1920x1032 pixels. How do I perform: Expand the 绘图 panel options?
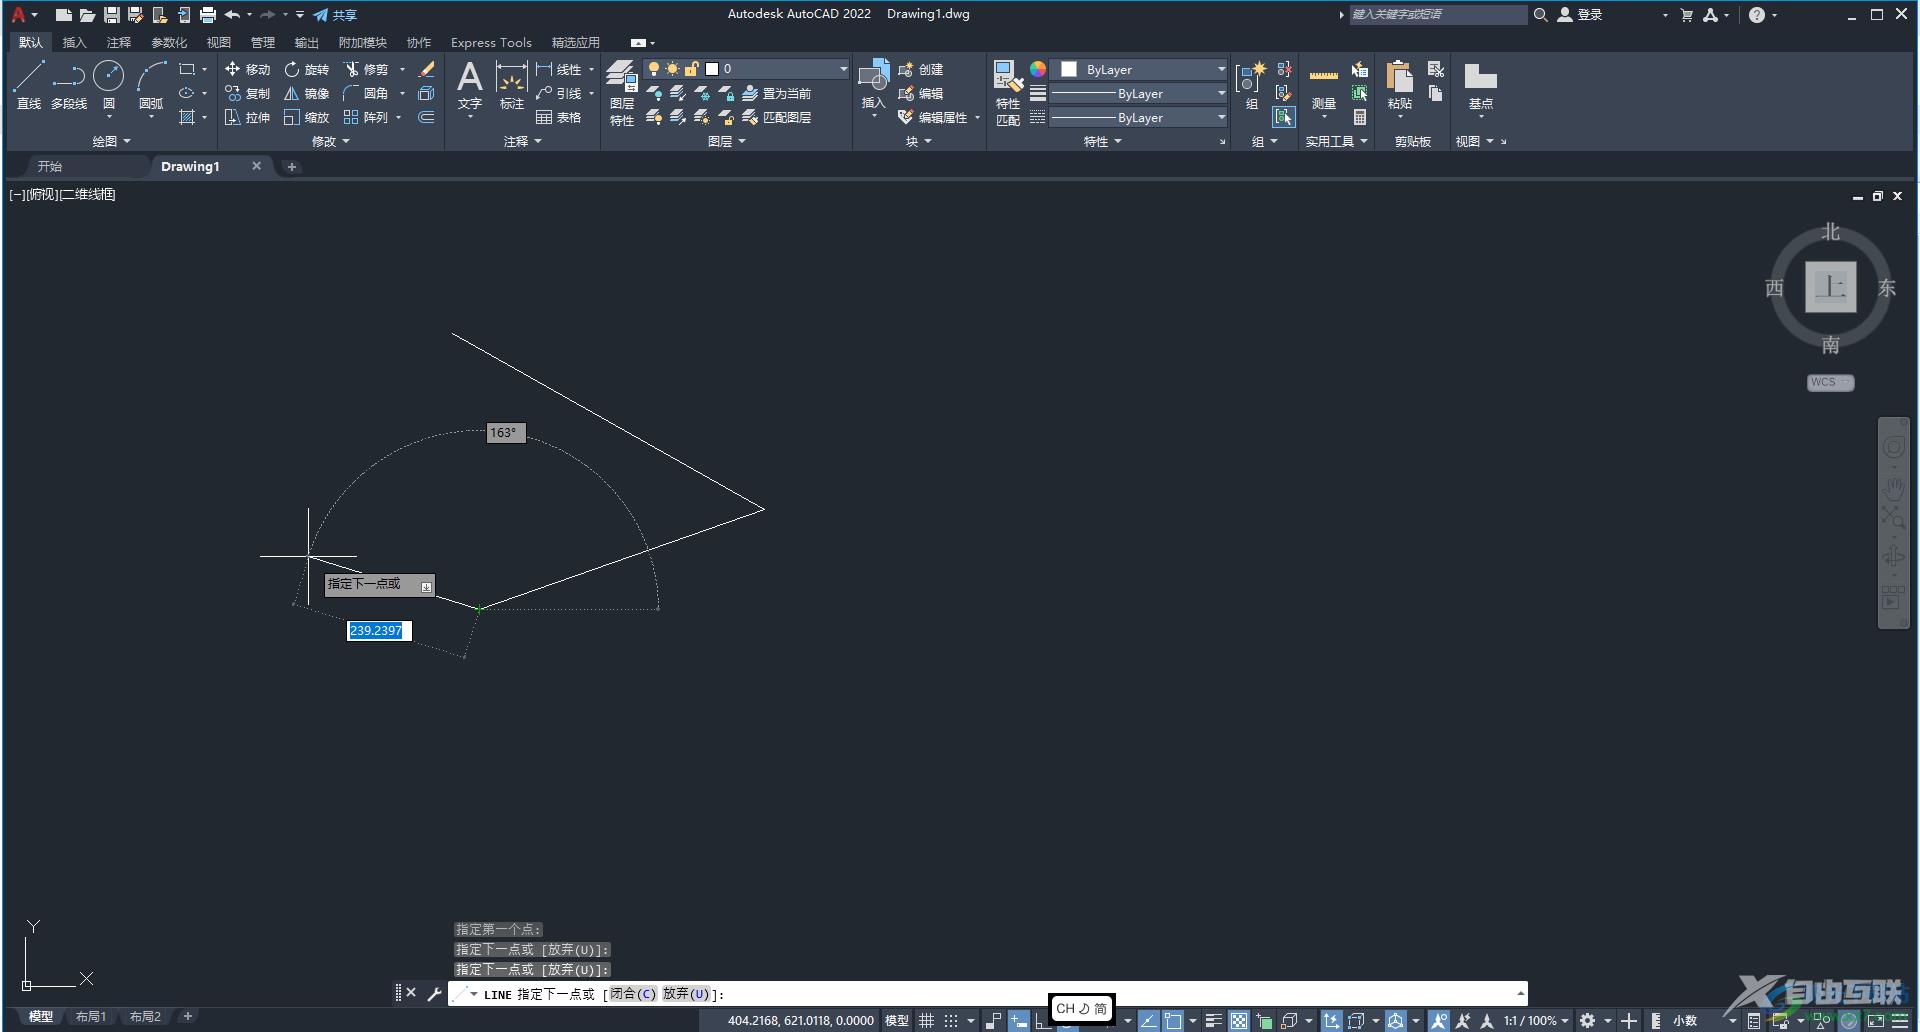(x=110, y=141)
